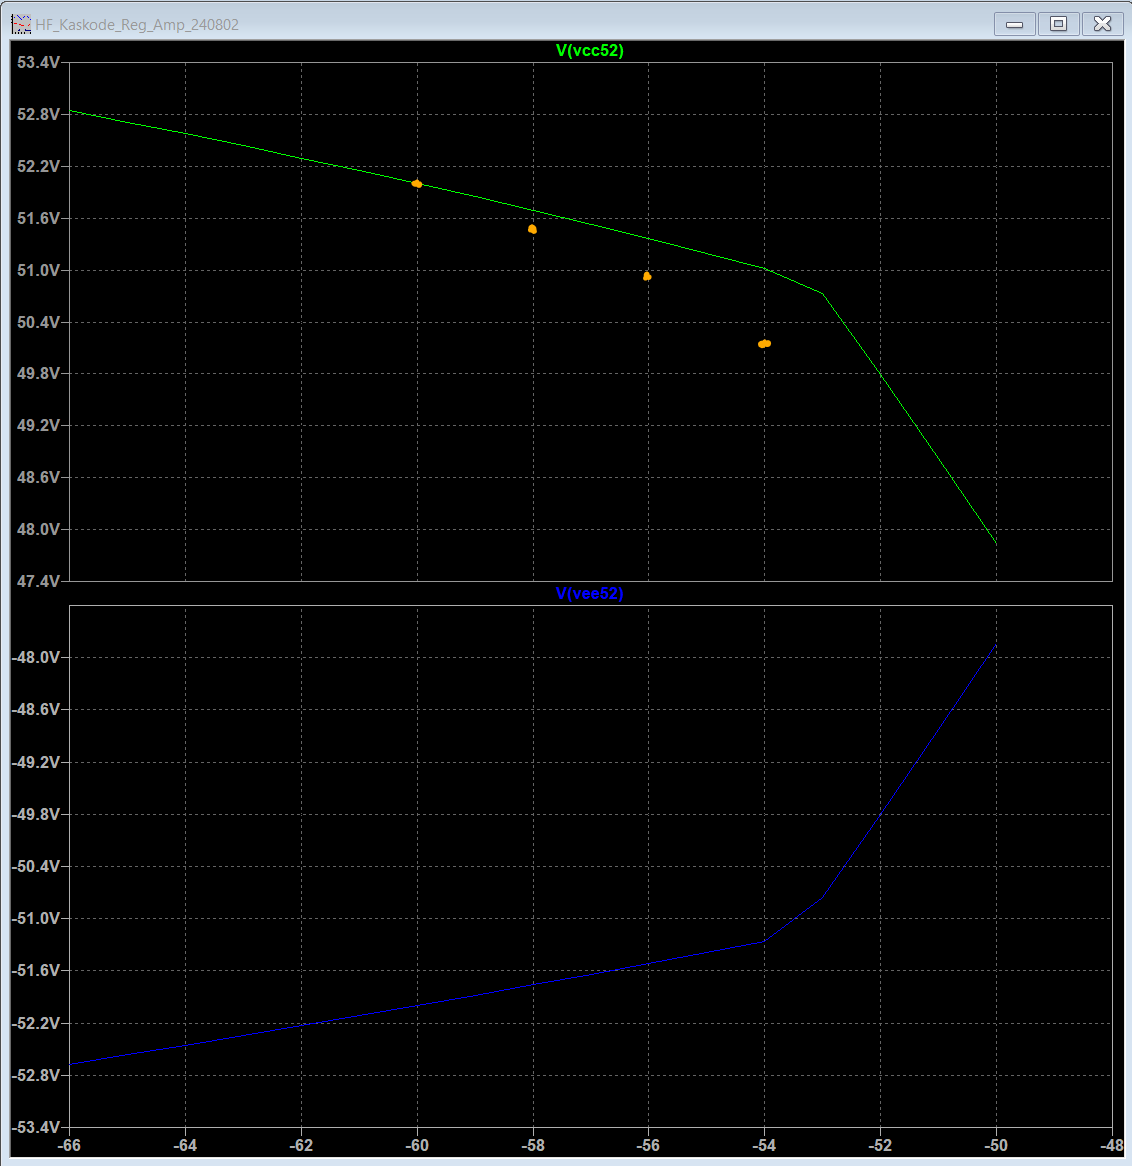The height and width of the screenshot is (1166, 1132).
Task: Click the -64 horizontal axis label
Action: [x=185, y=1146]
